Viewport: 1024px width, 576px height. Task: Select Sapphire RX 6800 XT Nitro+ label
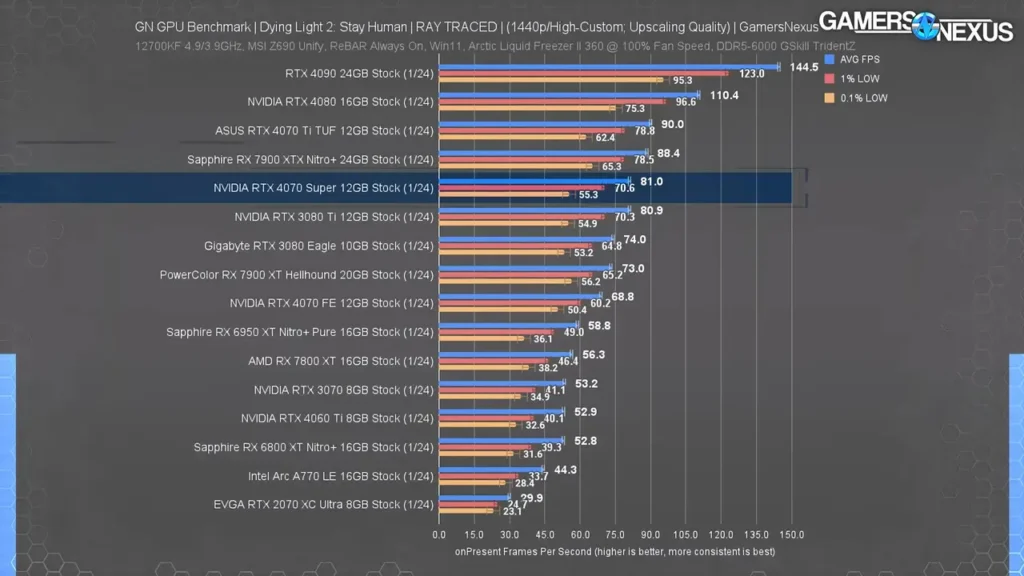click(313, 447)
